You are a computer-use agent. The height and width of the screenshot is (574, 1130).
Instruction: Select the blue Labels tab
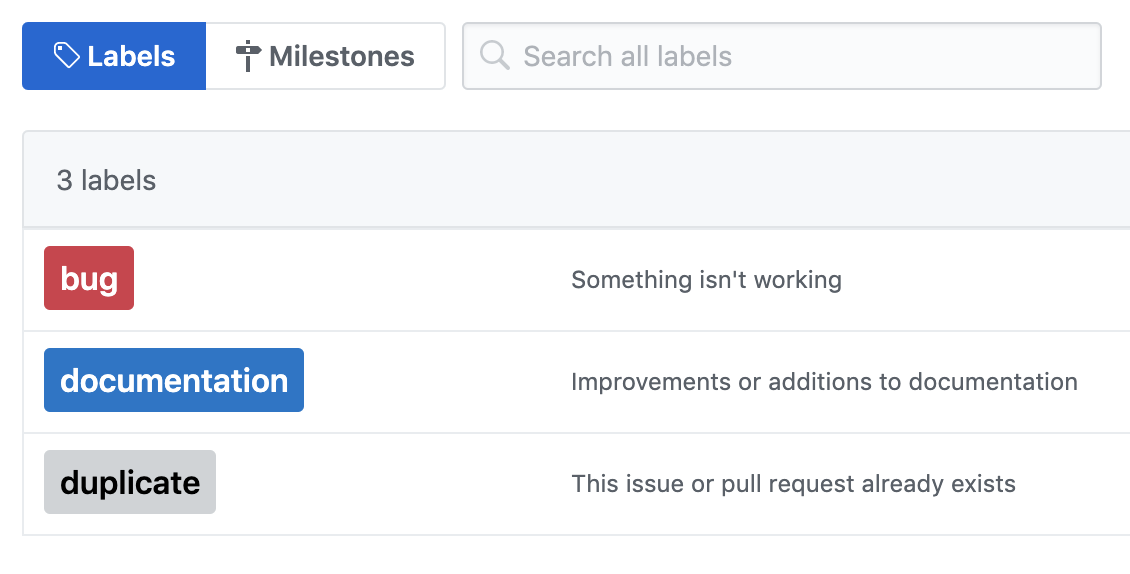coord(114,56)
